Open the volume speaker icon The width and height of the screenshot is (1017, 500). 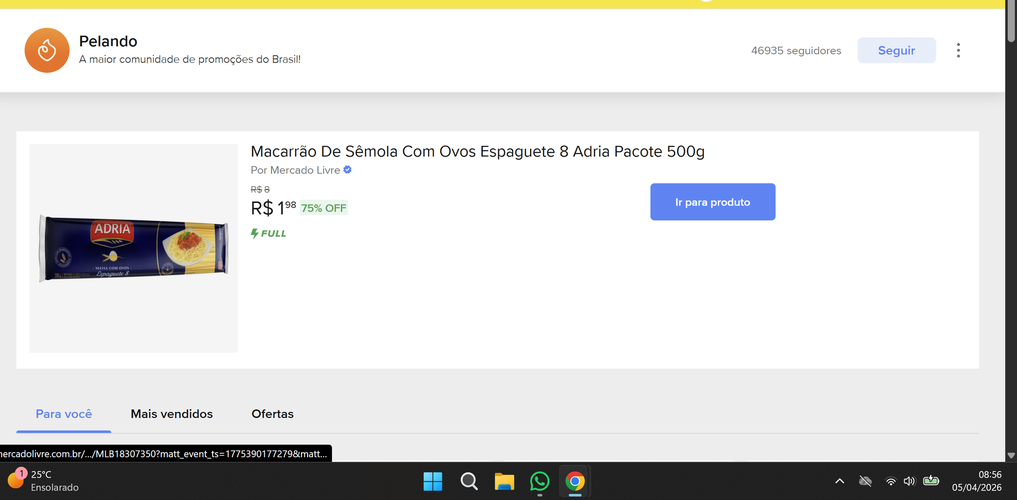[909, 481]
